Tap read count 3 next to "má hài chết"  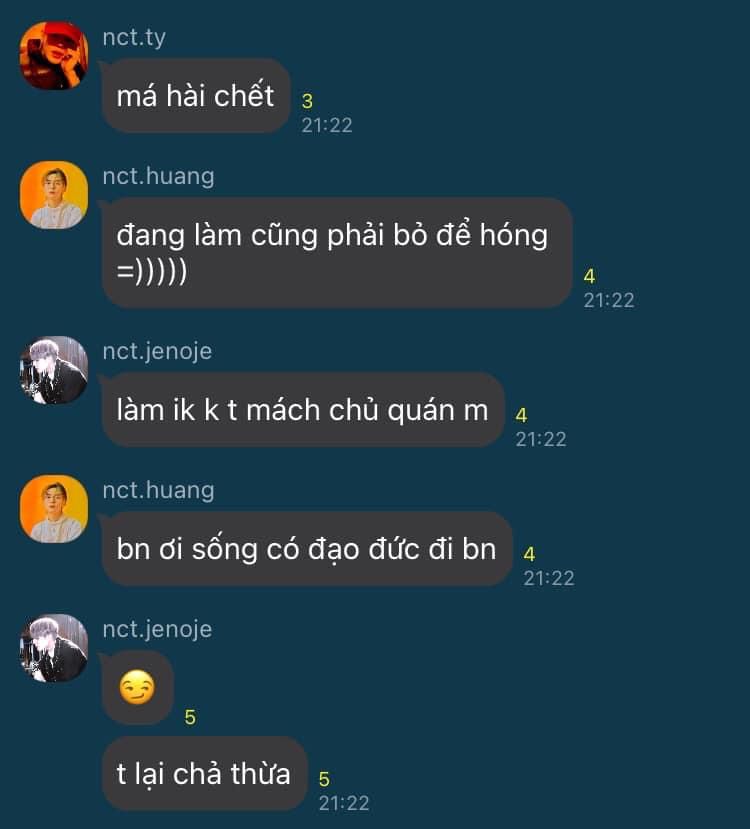point(307,101)
